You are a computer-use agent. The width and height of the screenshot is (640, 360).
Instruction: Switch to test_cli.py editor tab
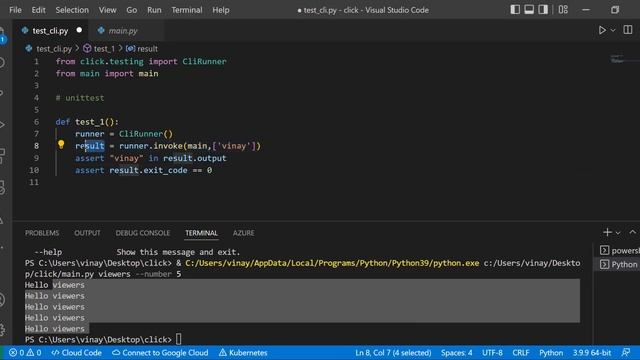click(x=50, y=31)
